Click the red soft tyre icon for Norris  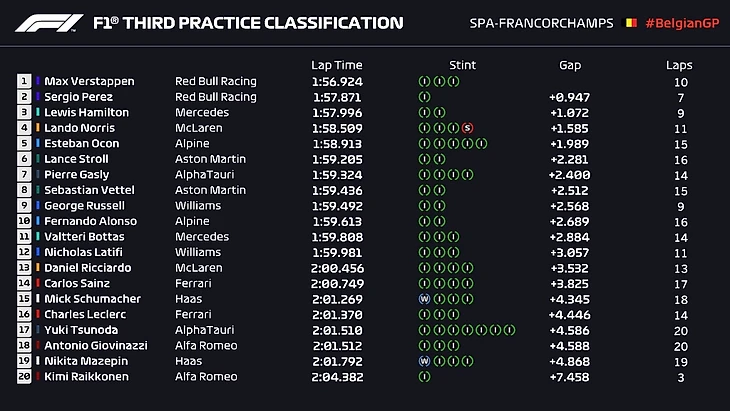[x=467, y=128]
